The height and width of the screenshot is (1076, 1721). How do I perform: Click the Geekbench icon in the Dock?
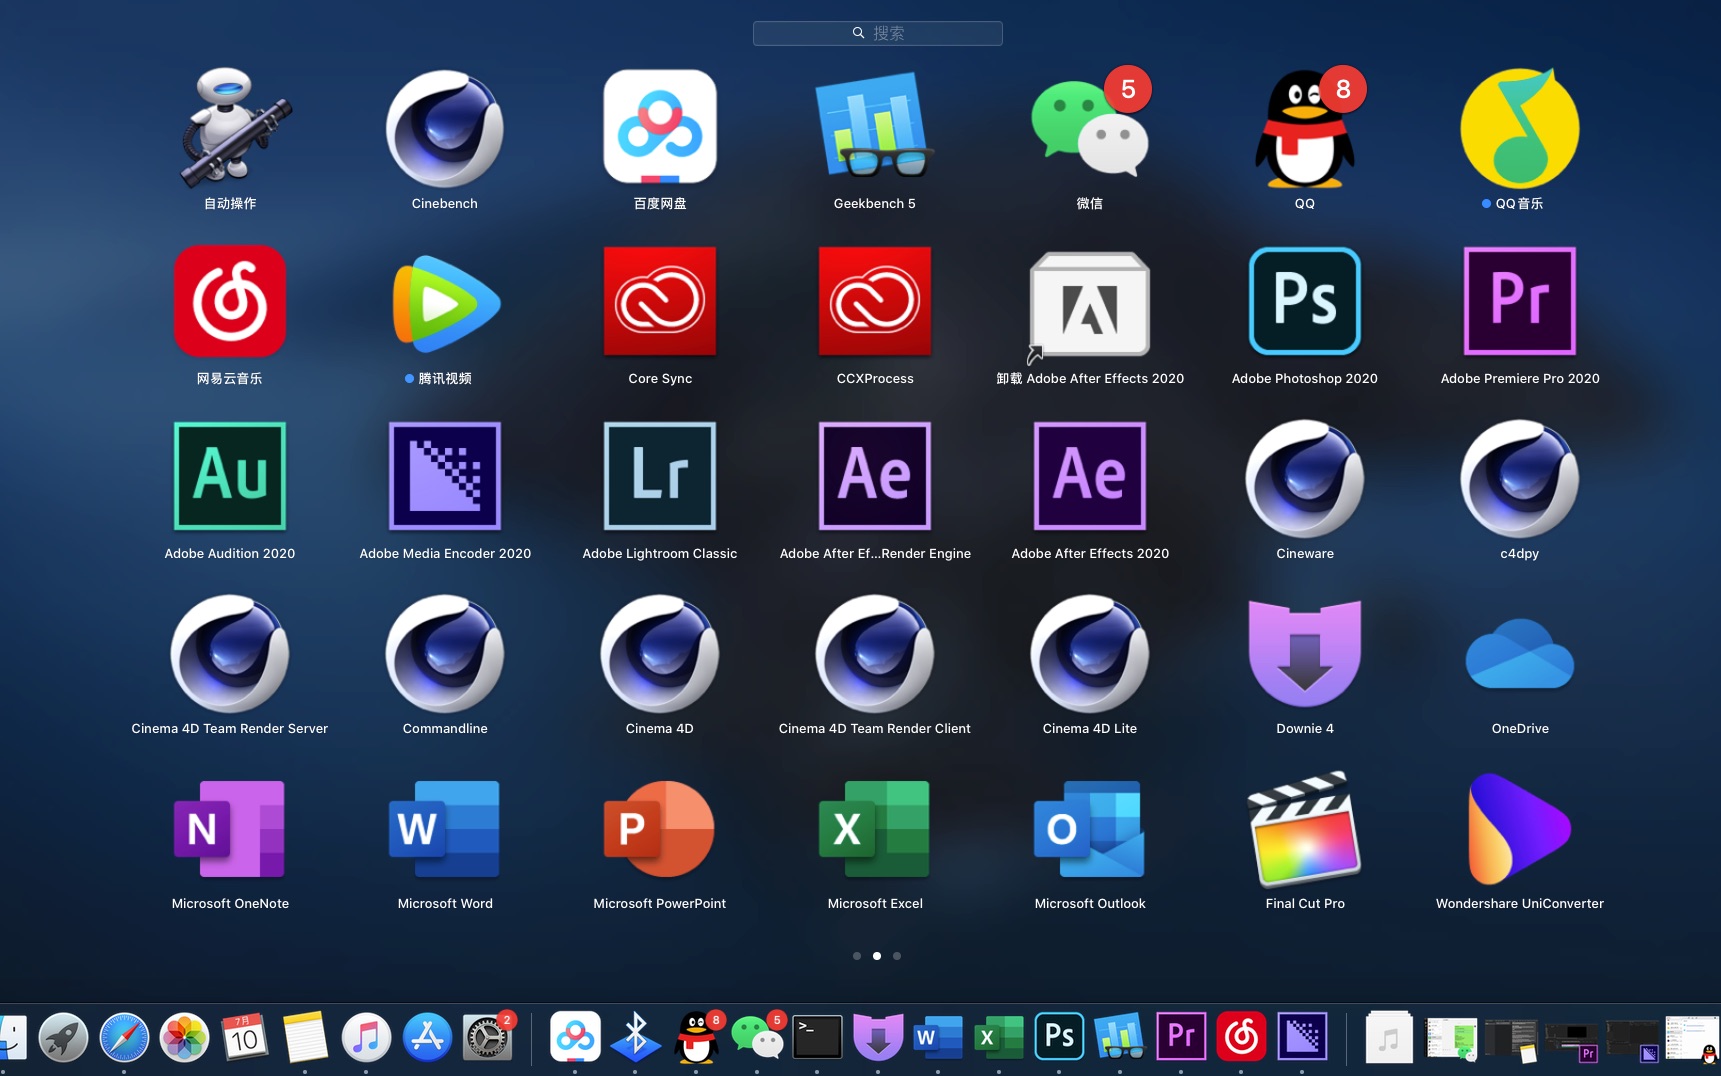(x=1120, y=1037)
